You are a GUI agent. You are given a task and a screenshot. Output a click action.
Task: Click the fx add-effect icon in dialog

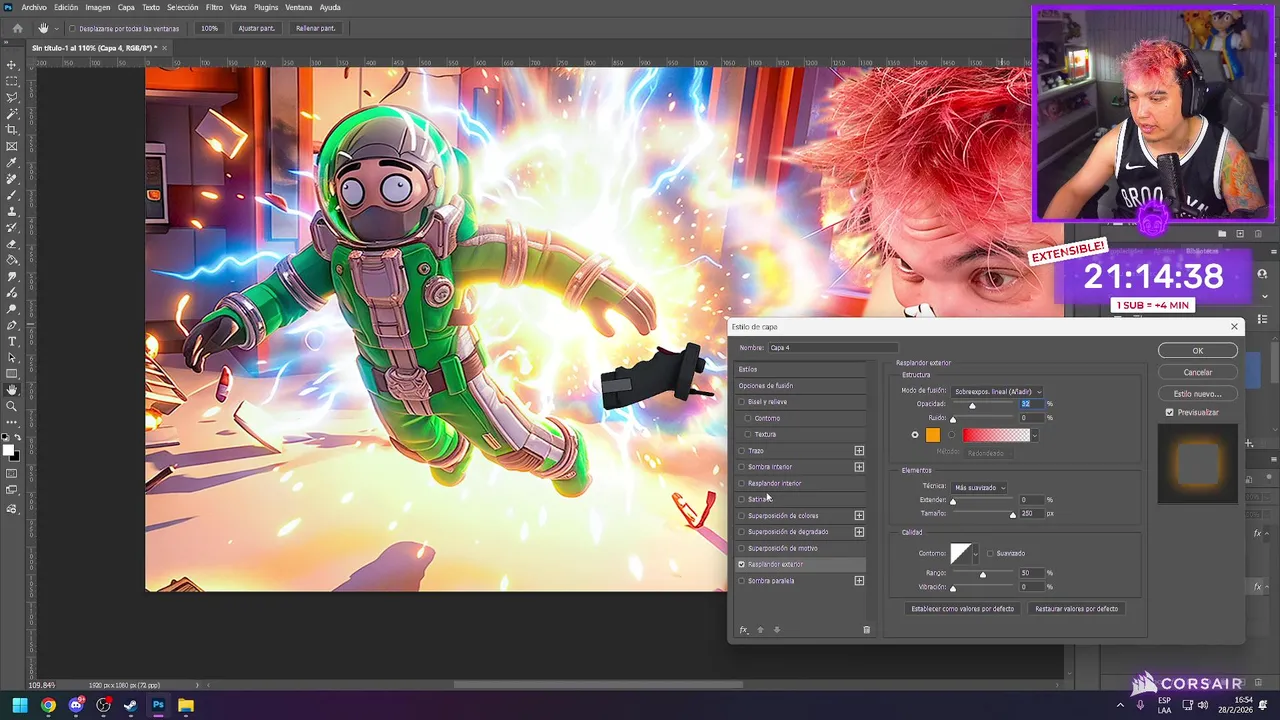coord(743,630)
